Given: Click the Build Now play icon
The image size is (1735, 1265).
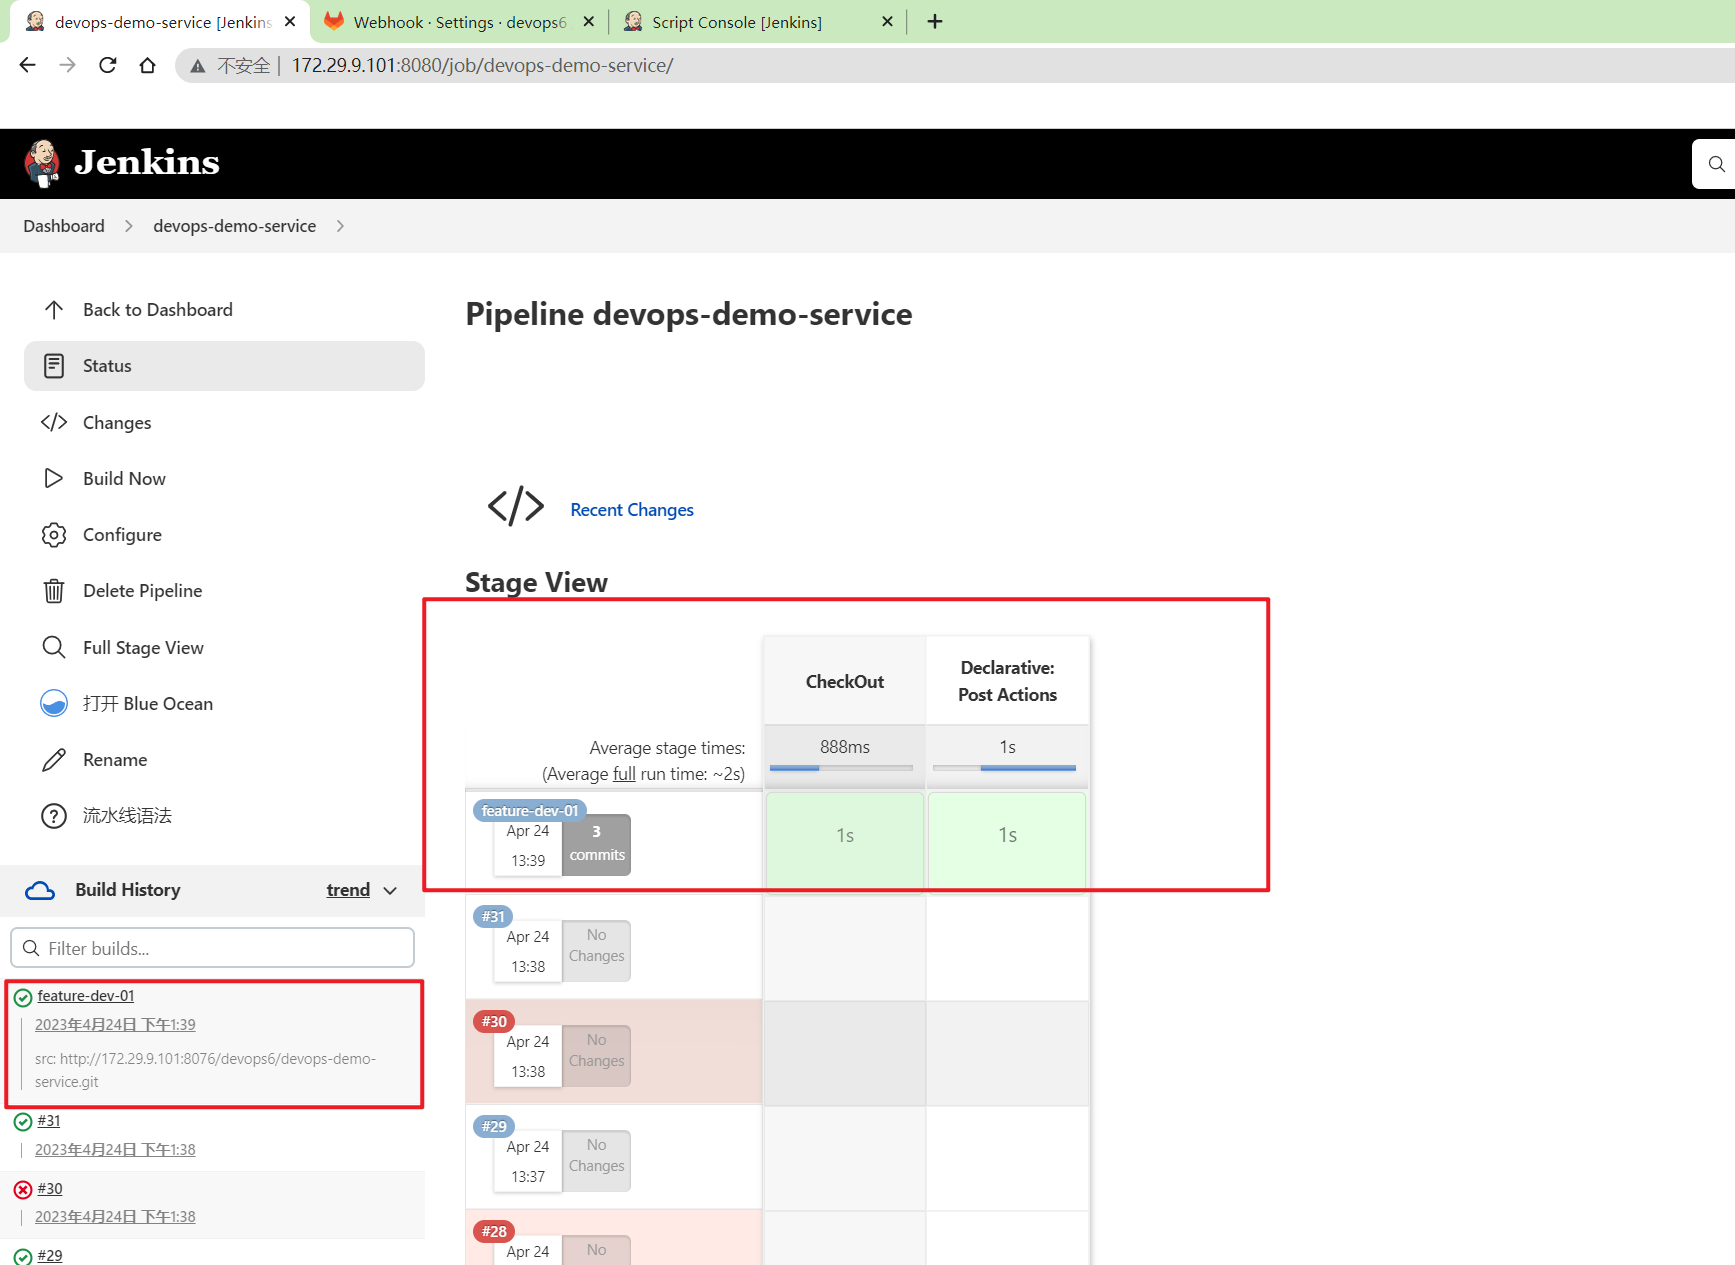Looking at the screenshot, I should pyautogui.click(x=54, y=478).
